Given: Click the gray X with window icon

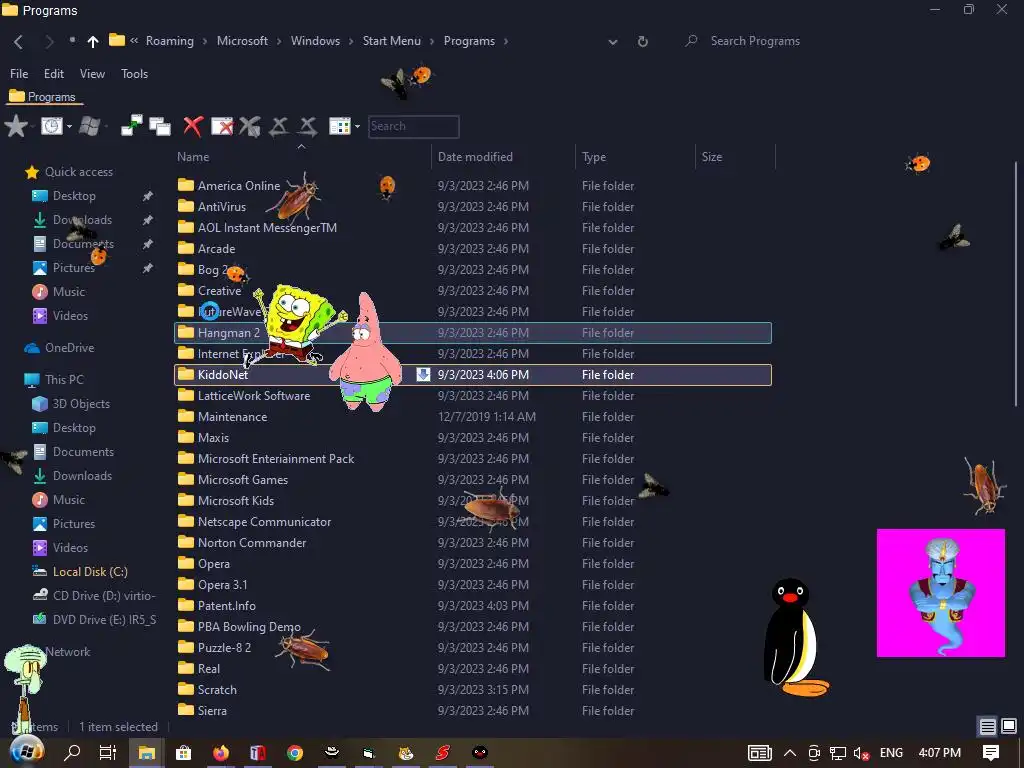Looking at the screenshot, I should click(x=250, y=126).
